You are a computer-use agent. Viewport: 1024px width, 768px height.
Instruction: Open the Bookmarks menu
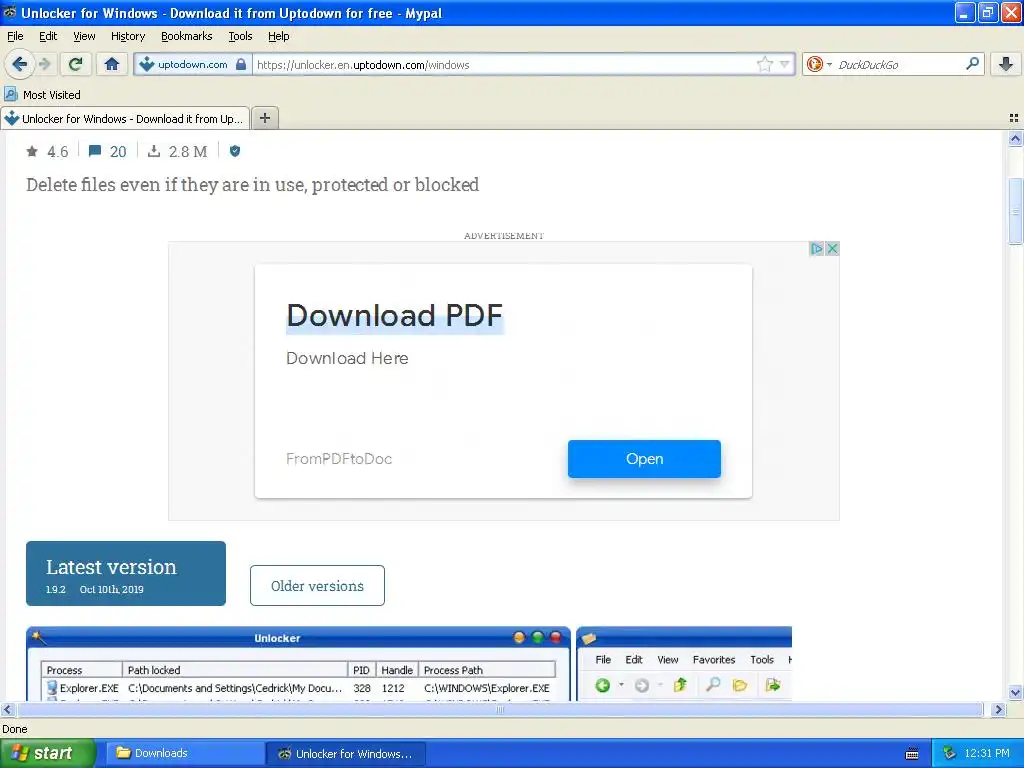[186, 36]
